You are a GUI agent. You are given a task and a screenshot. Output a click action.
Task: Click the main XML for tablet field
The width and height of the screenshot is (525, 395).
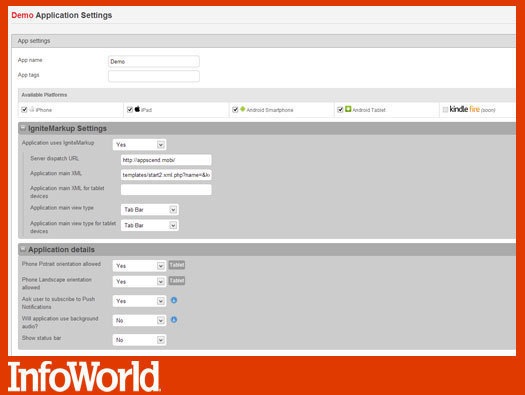(166, 189)
